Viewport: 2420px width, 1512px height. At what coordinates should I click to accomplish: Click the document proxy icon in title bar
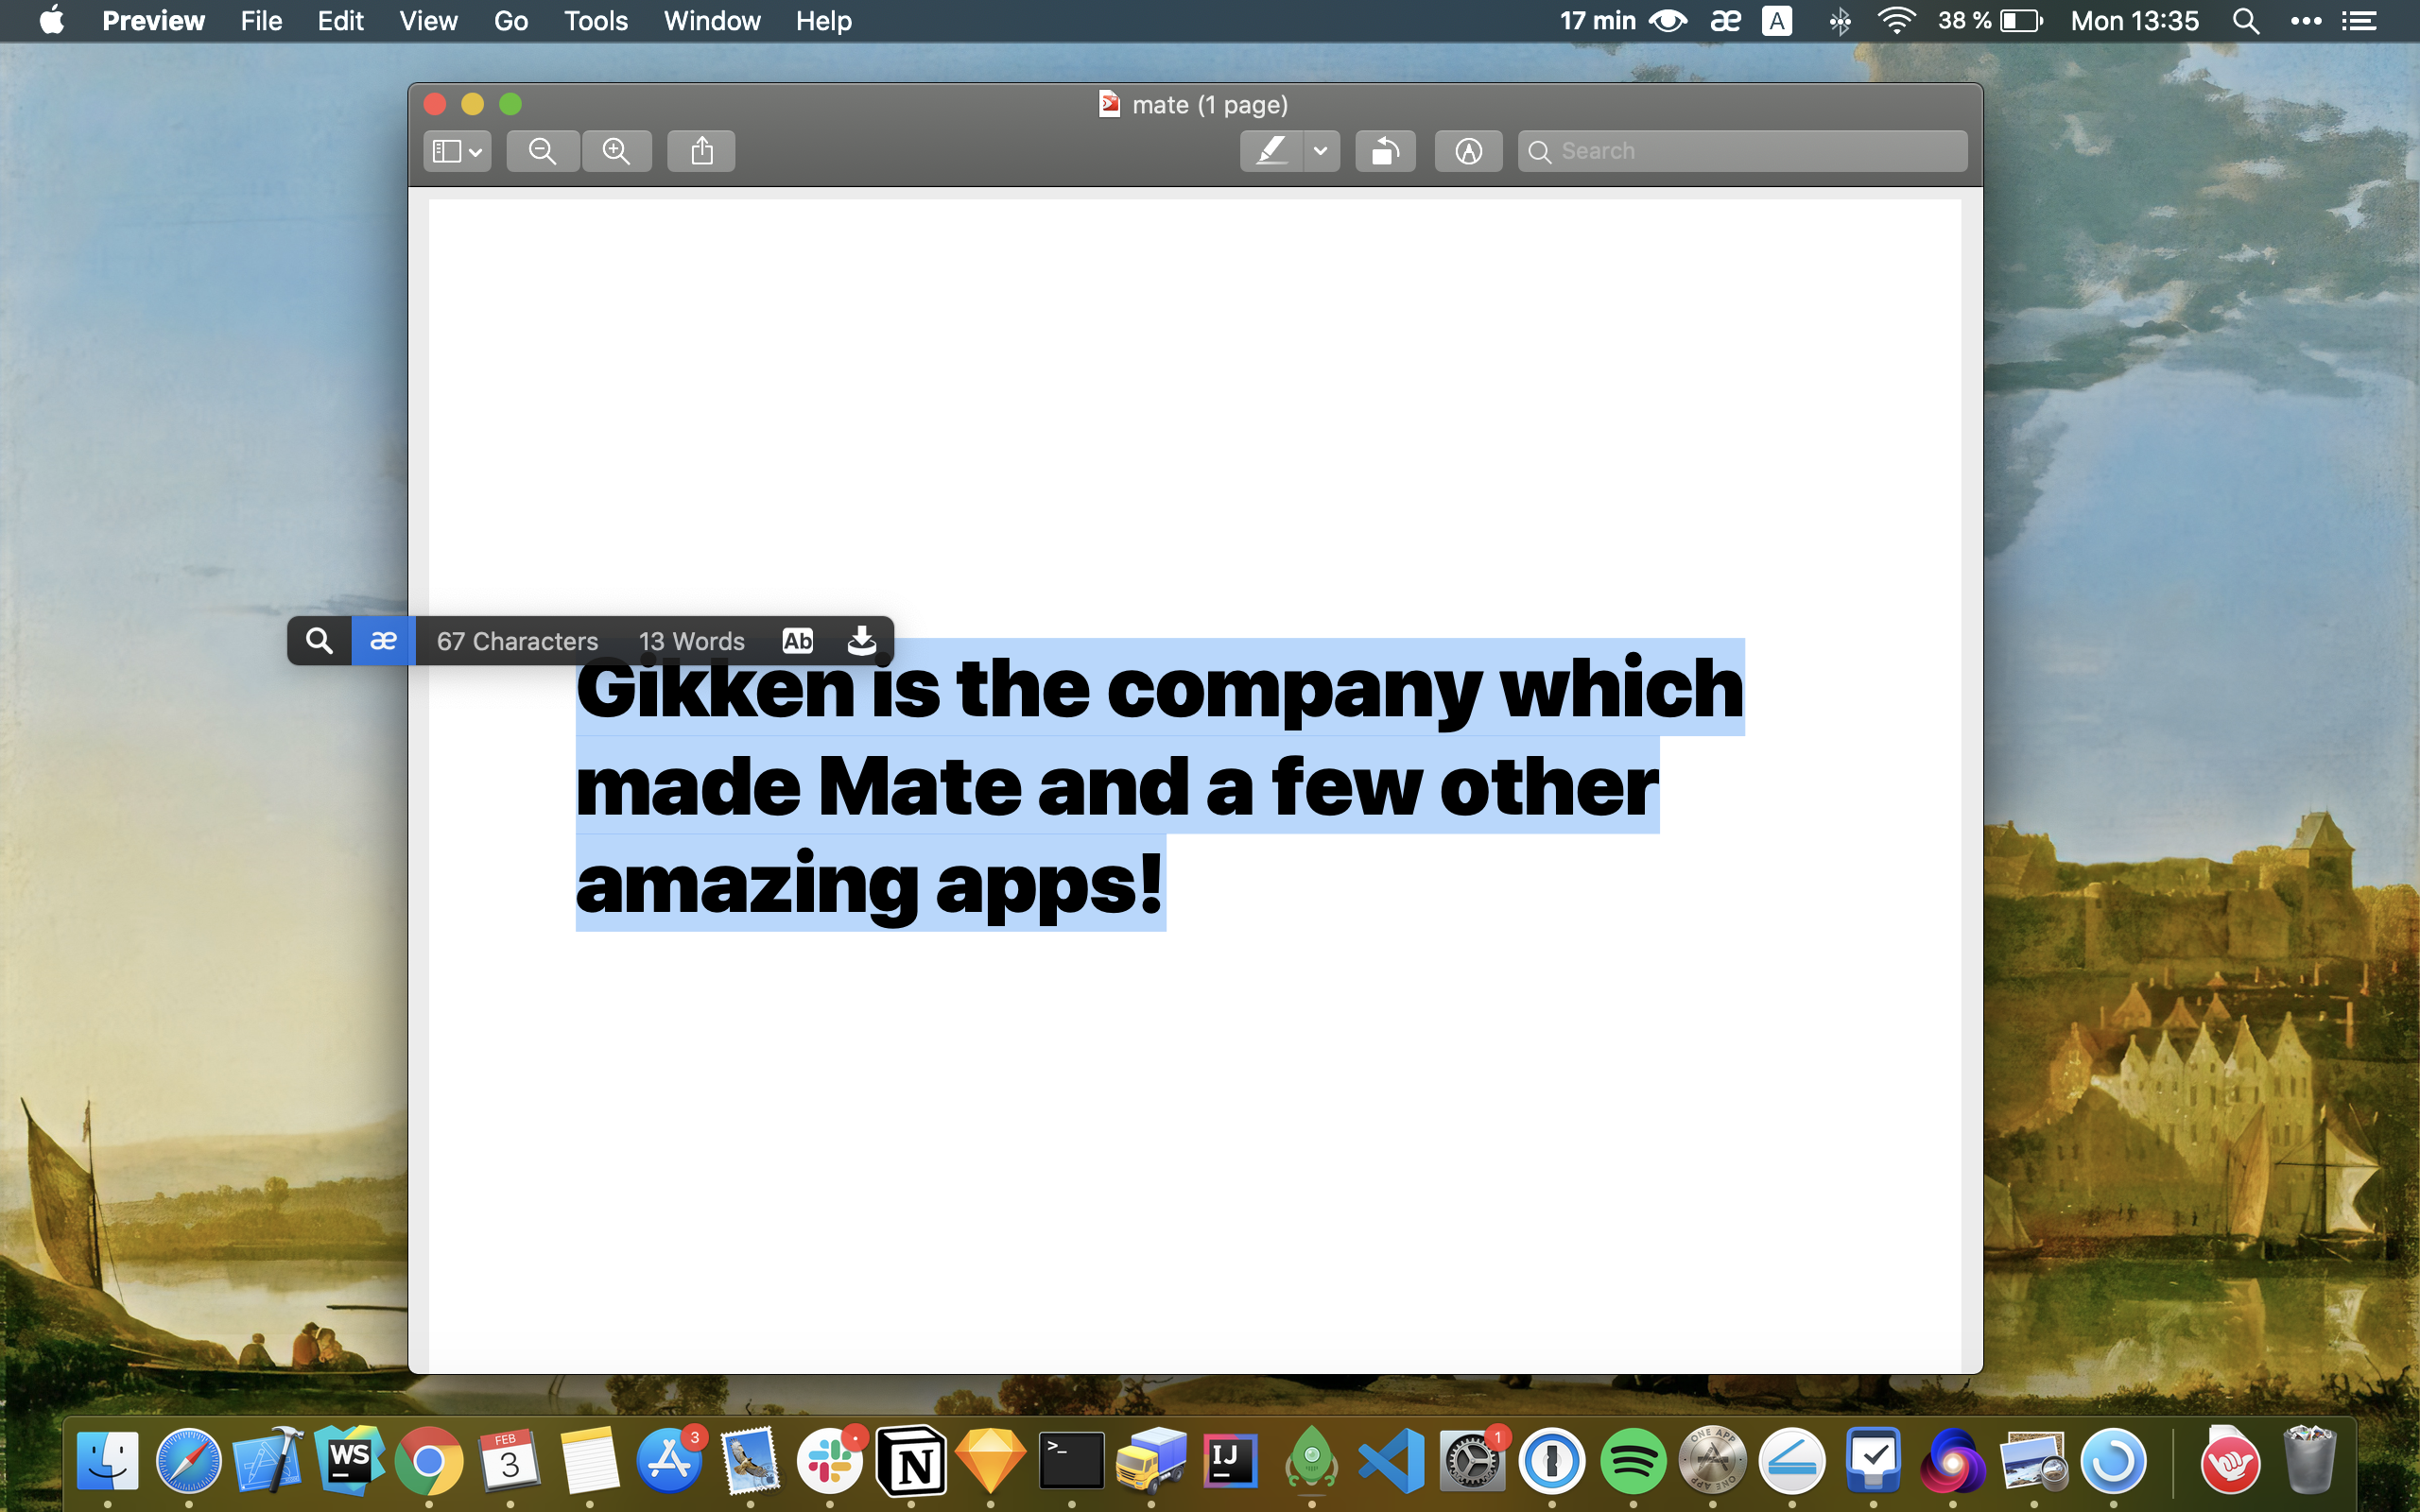pos(1109,104)
